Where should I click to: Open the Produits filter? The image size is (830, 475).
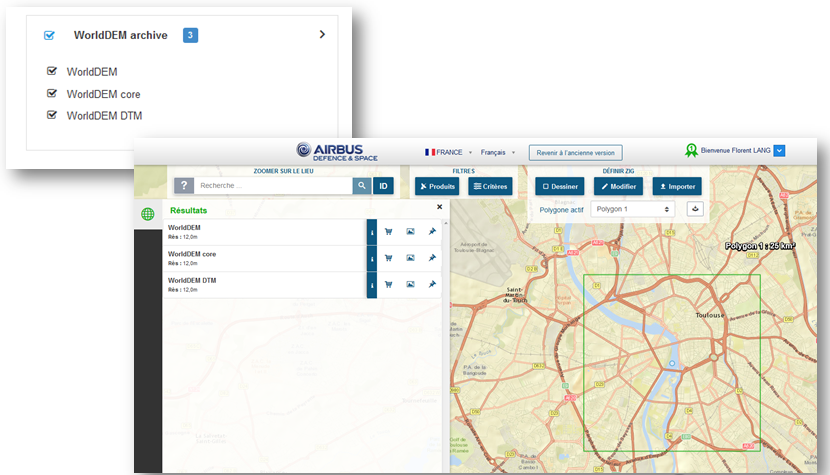click(x=437, y=186)
